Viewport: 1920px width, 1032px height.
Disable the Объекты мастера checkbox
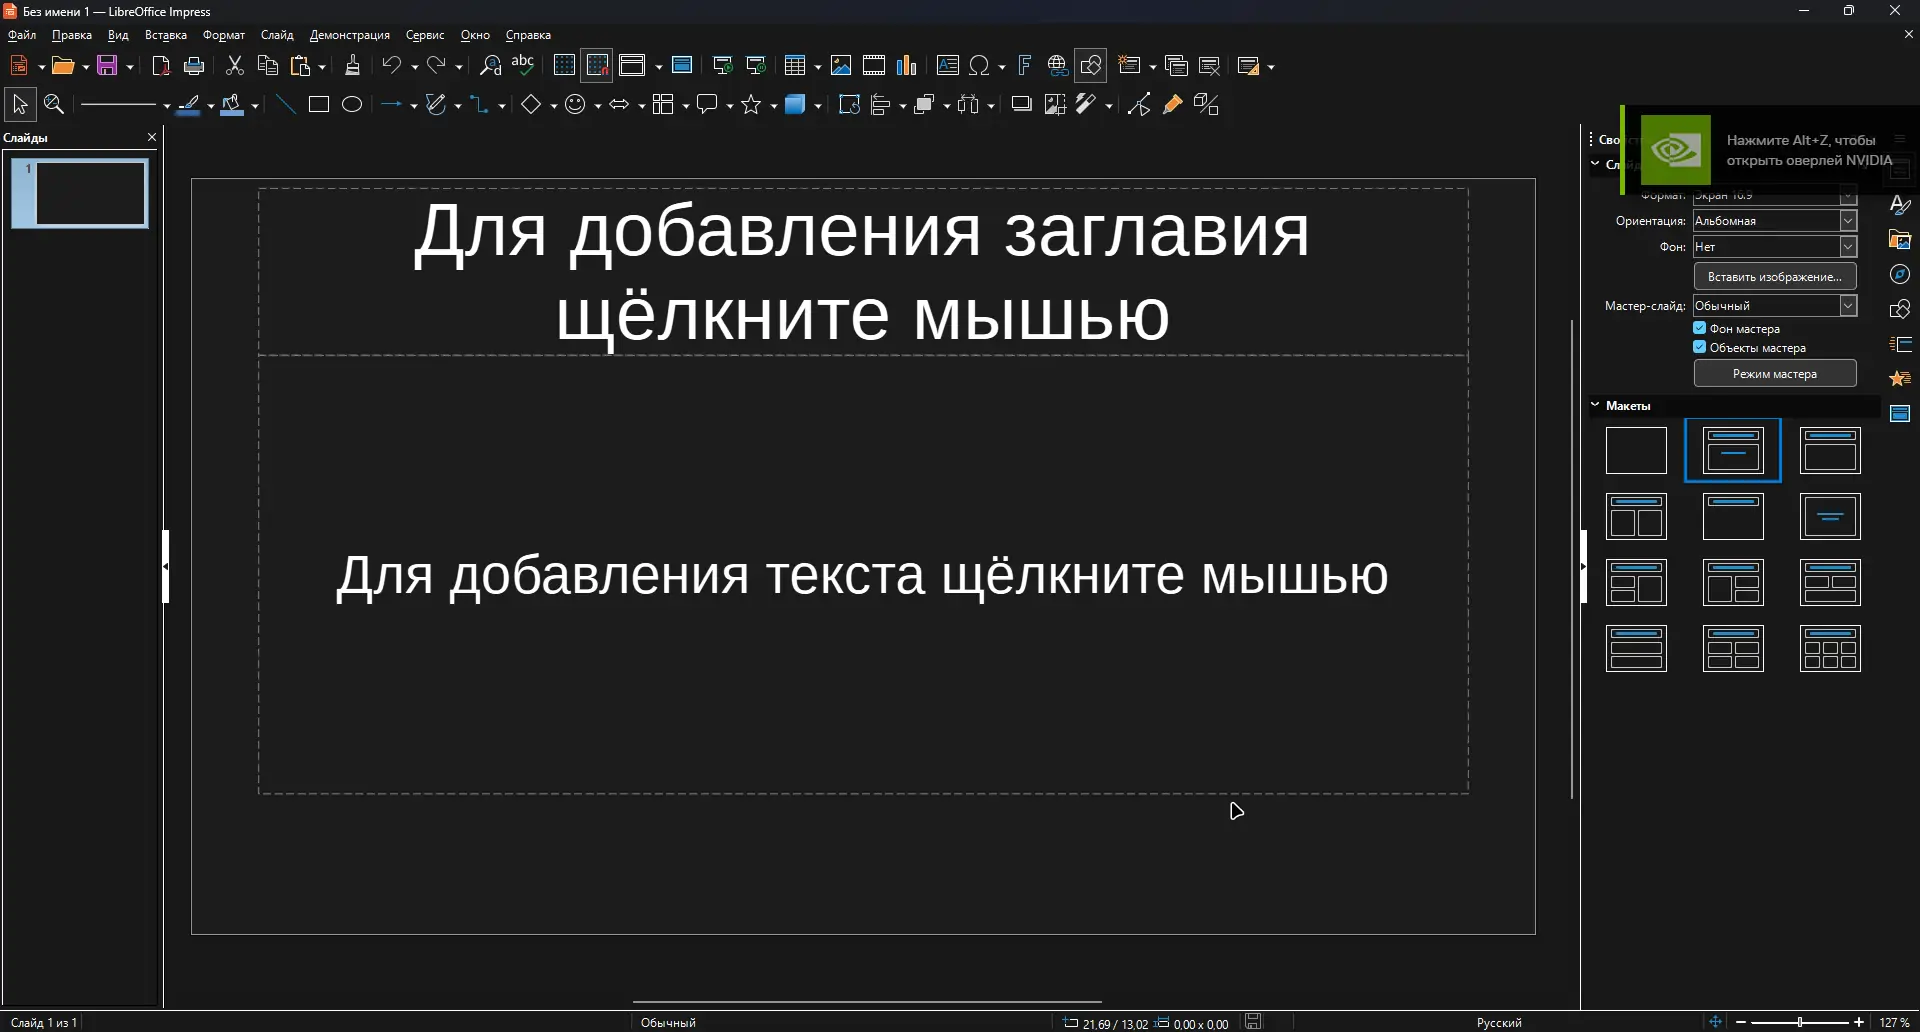pyautogui.click(x=1700, y=347)
